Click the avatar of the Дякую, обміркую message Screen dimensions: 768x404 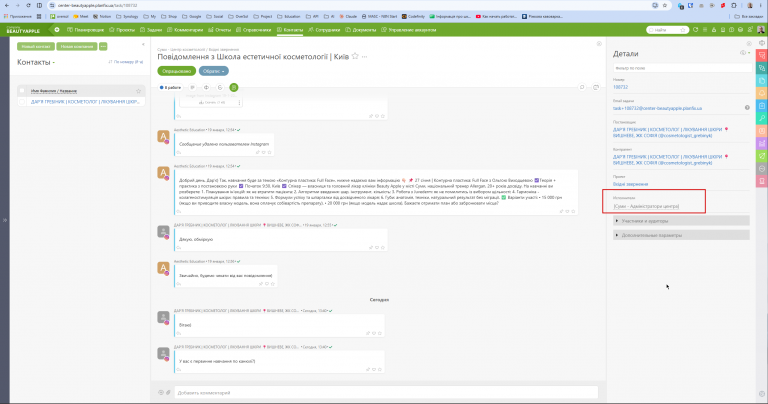click(163, 232)
